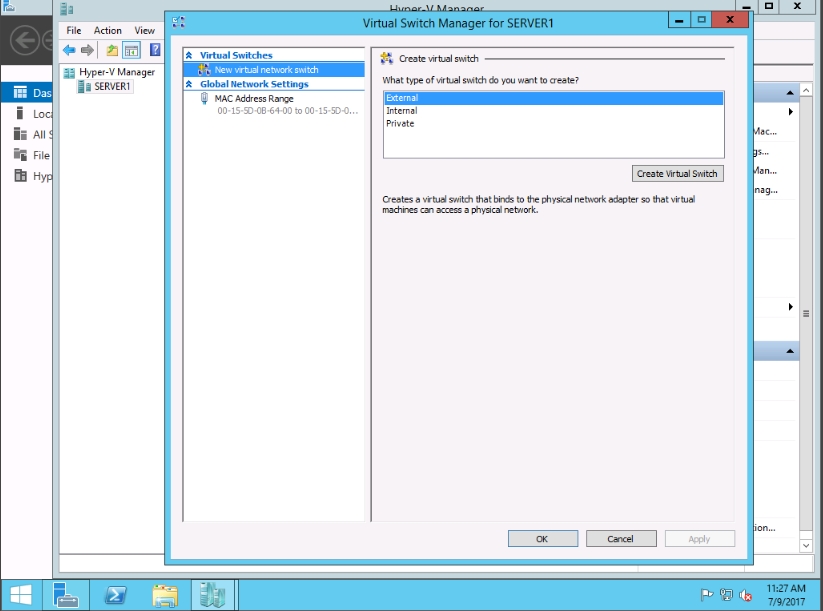Click the Start button
This screenshot has height=611, width=823.
pyautogui.click(x=20, y=595)
